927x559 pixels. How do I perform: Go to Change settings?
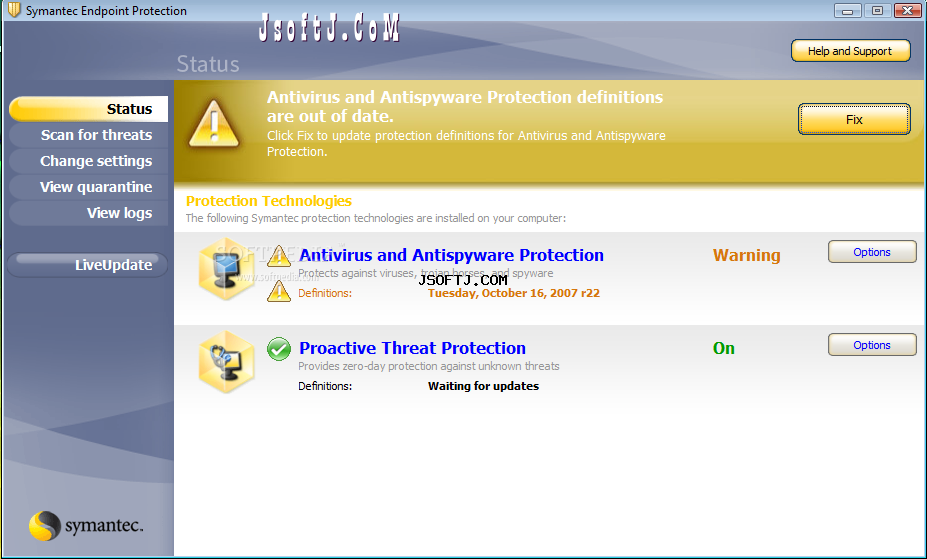pos(89,161)
